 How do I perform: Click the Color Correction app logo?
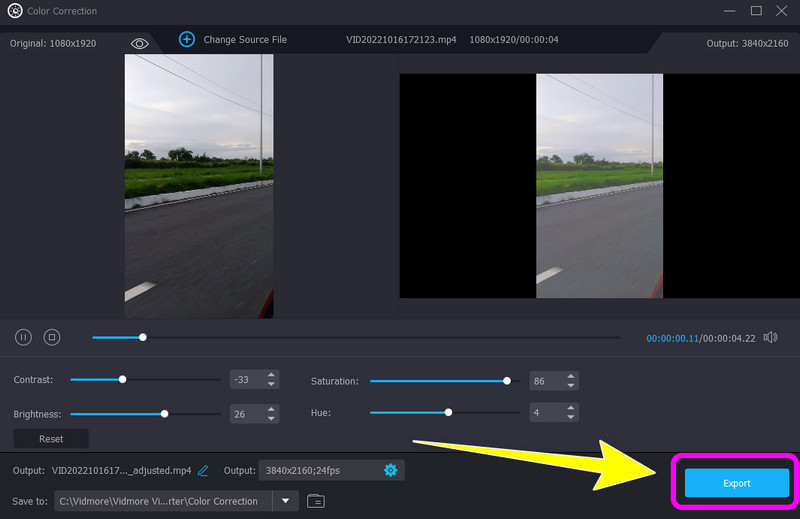[15, 11]
